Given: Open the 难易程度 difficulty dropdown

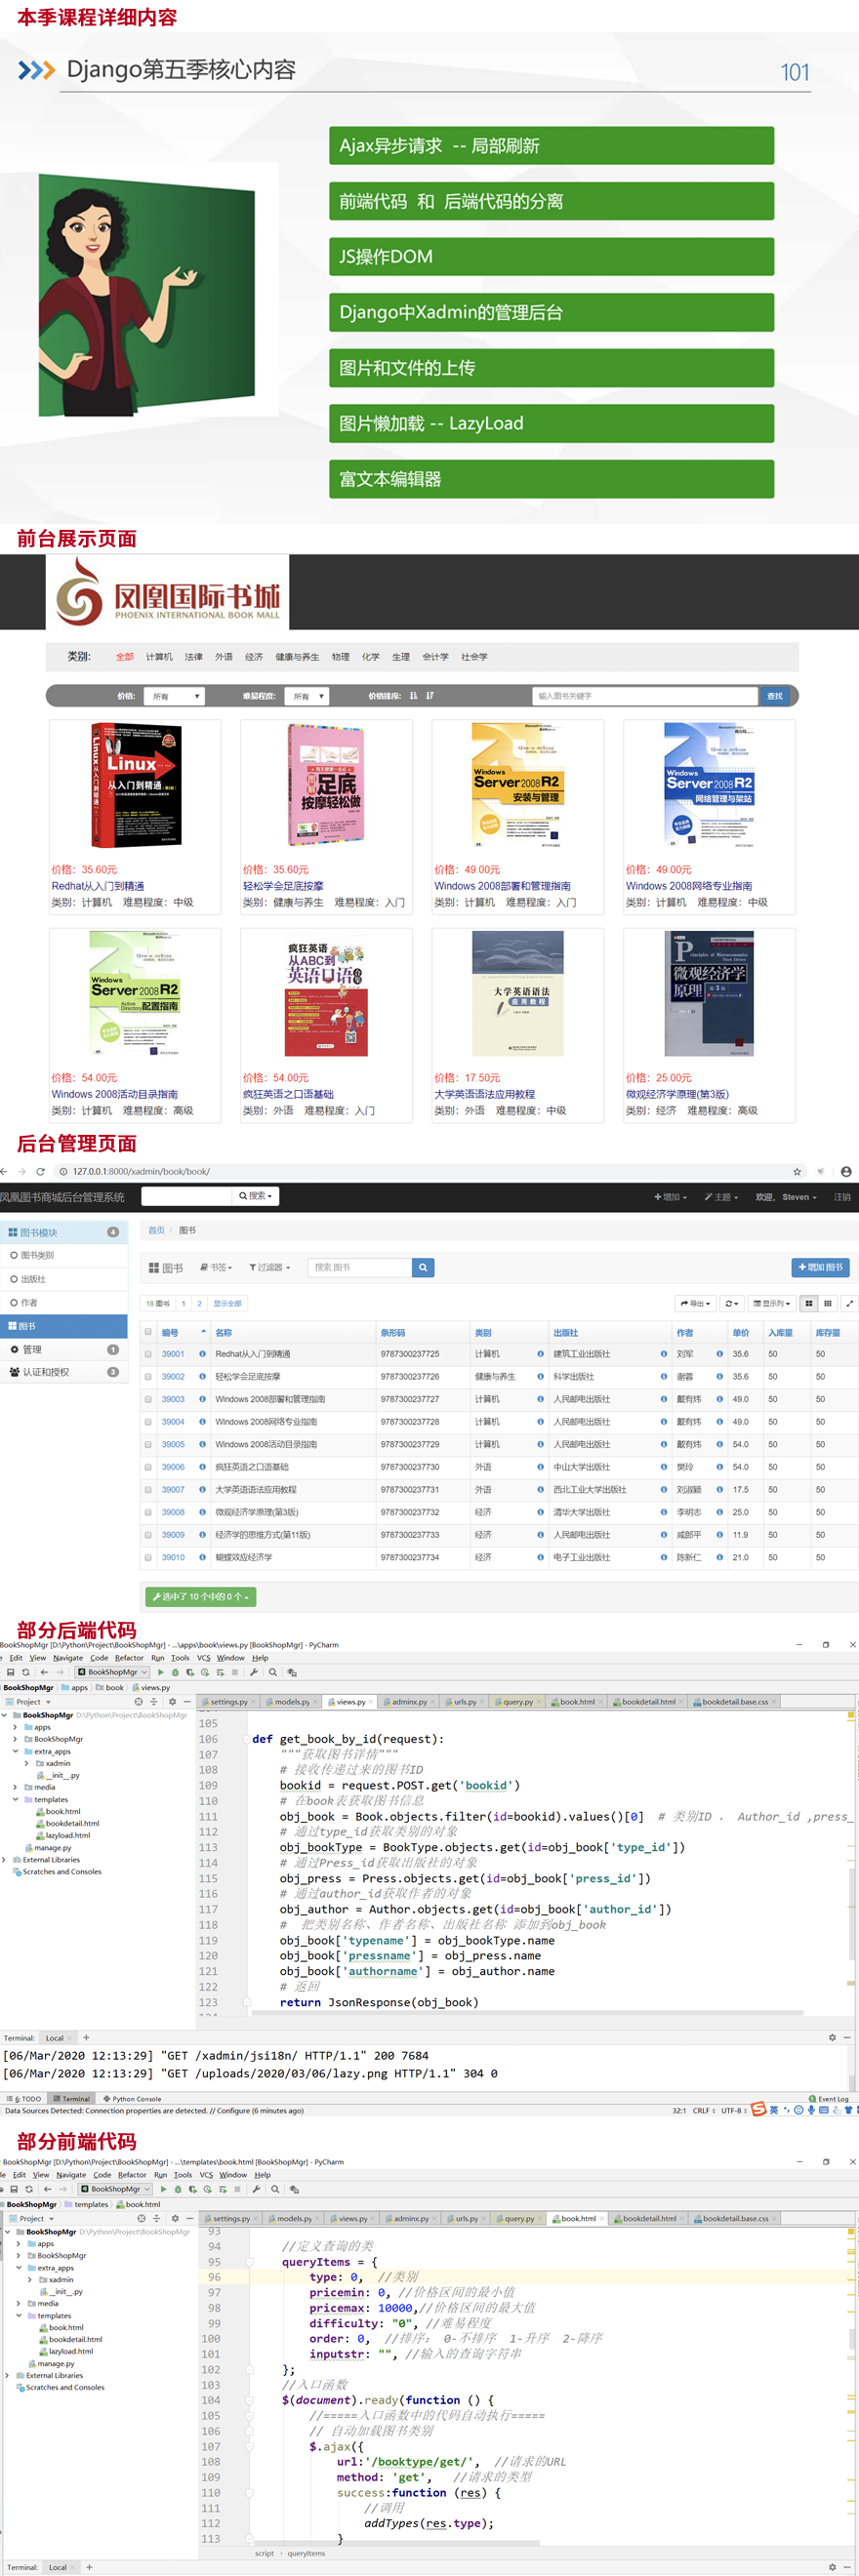Looking at the screenshot, I should 307,696.
